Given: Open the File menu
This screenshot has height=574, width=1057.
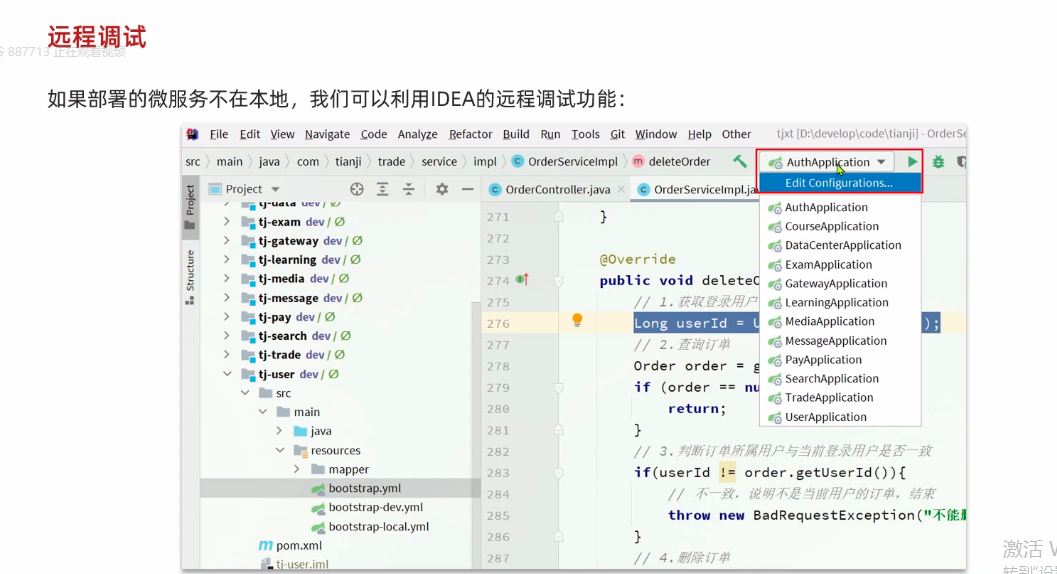Looking at the screenshot, I should [x=218, y=134].
